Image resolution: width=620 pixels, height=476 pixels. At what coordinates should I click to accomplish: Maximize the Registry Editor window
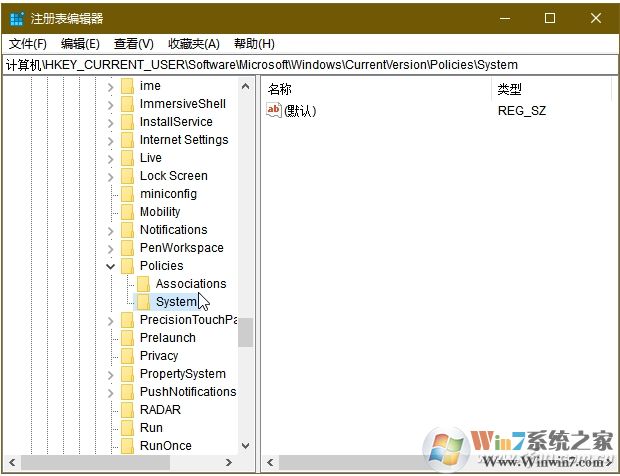pos(550,18)
